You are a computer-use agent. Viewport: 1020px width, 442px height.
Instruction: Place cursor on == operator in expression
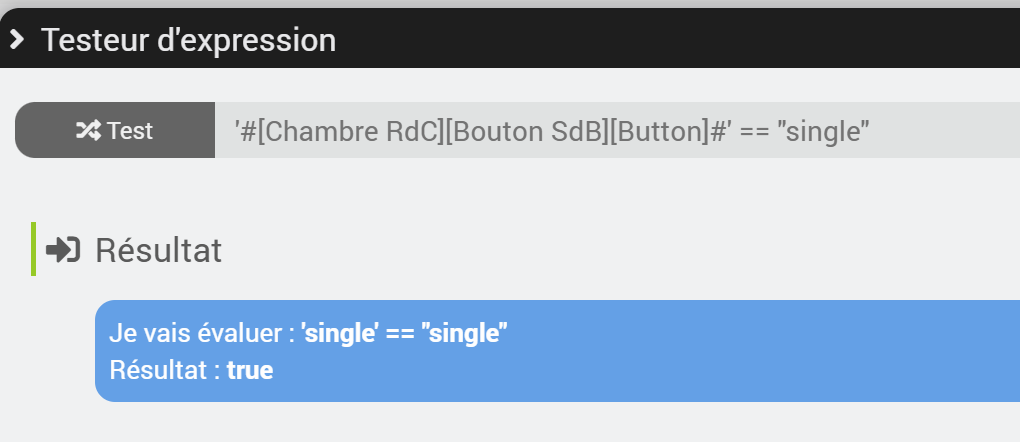(755, 133)
